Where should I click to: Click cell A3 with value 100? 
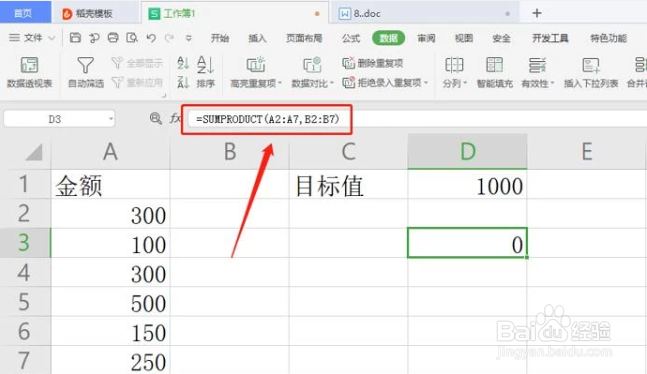tap(110, 243)
